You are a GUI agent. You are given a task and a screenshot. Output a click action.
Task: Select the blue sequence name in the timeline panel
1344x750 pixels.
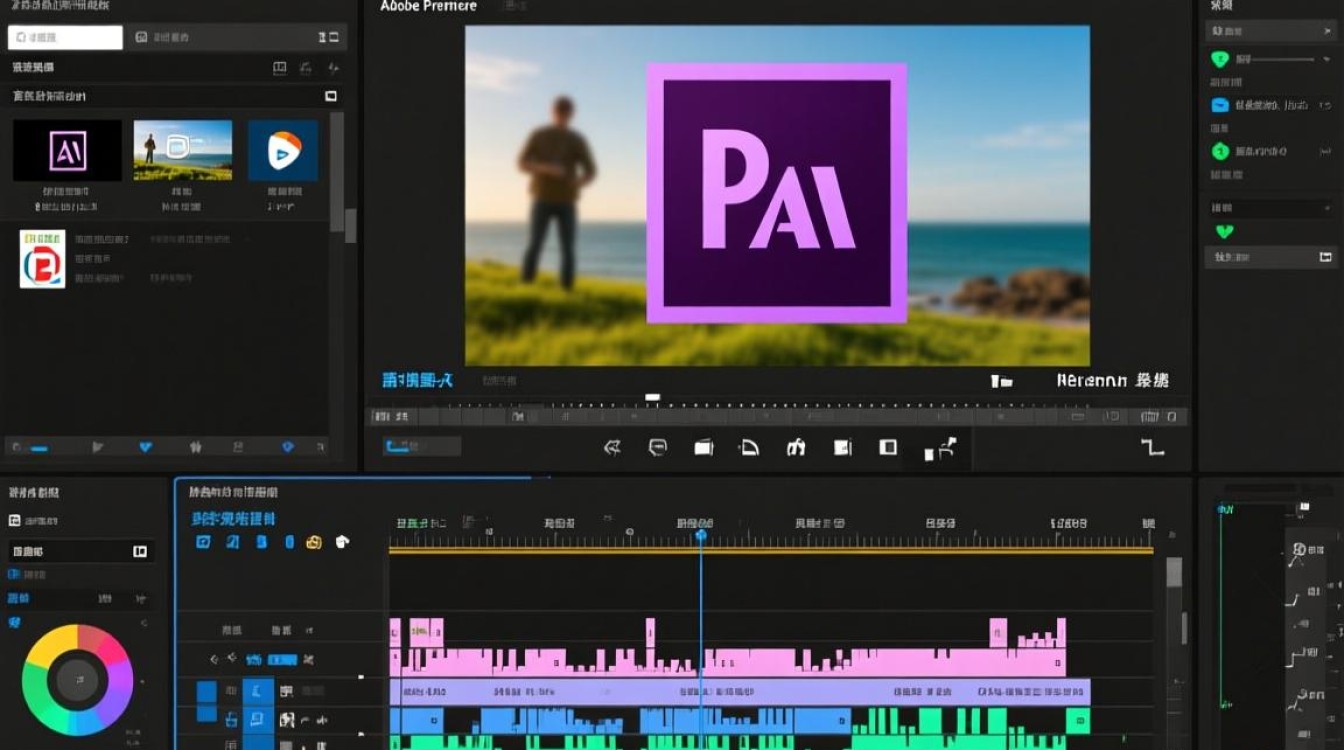tap(233, 519)
